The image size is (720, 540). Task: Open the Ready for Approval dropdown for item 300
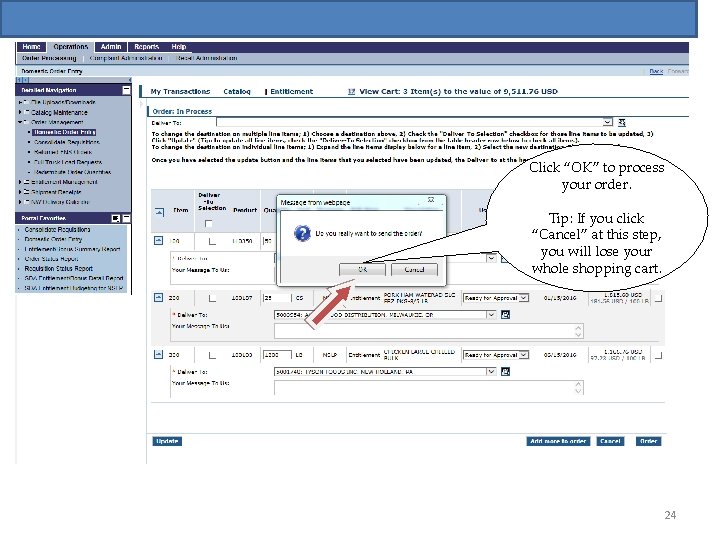click(x=523, y=355)
